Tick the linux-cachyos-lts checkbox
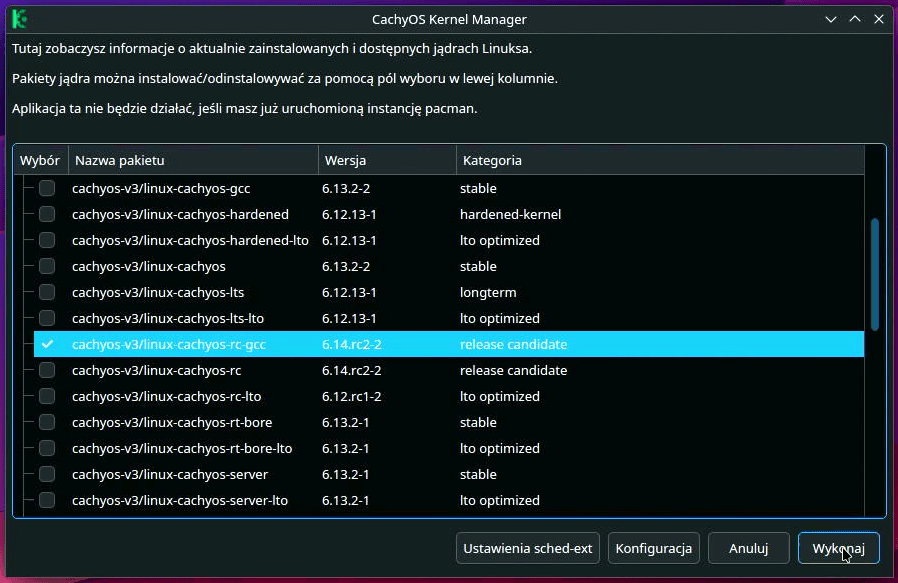 tap(47, 292)
